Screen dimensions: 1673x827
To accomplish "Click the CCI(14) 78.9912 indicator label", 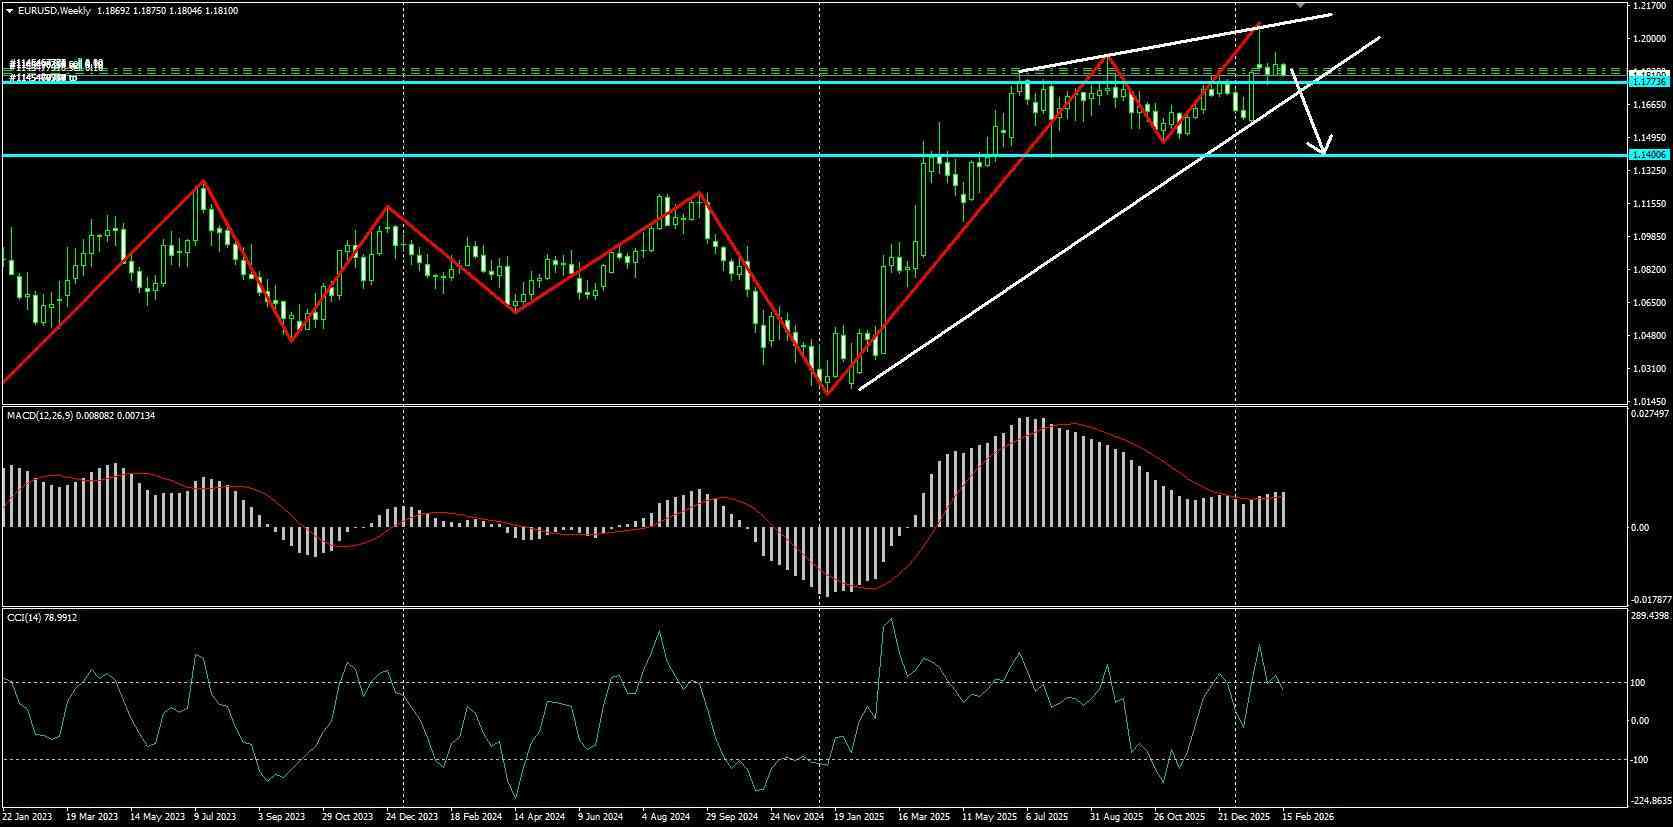I will point(42,618).
